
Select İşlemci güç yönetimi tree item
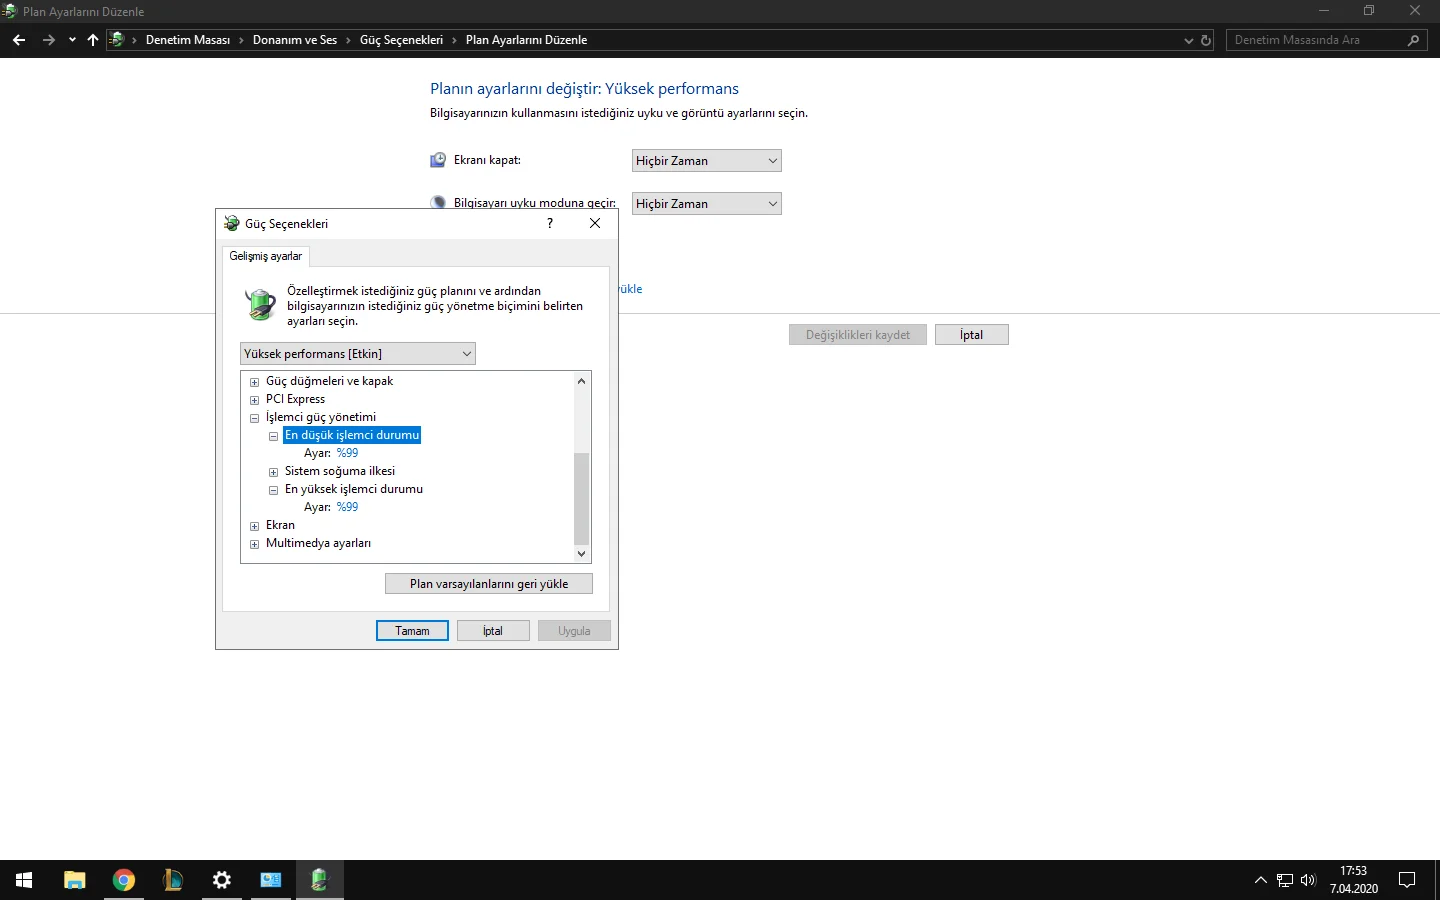[x=321, y=417]
